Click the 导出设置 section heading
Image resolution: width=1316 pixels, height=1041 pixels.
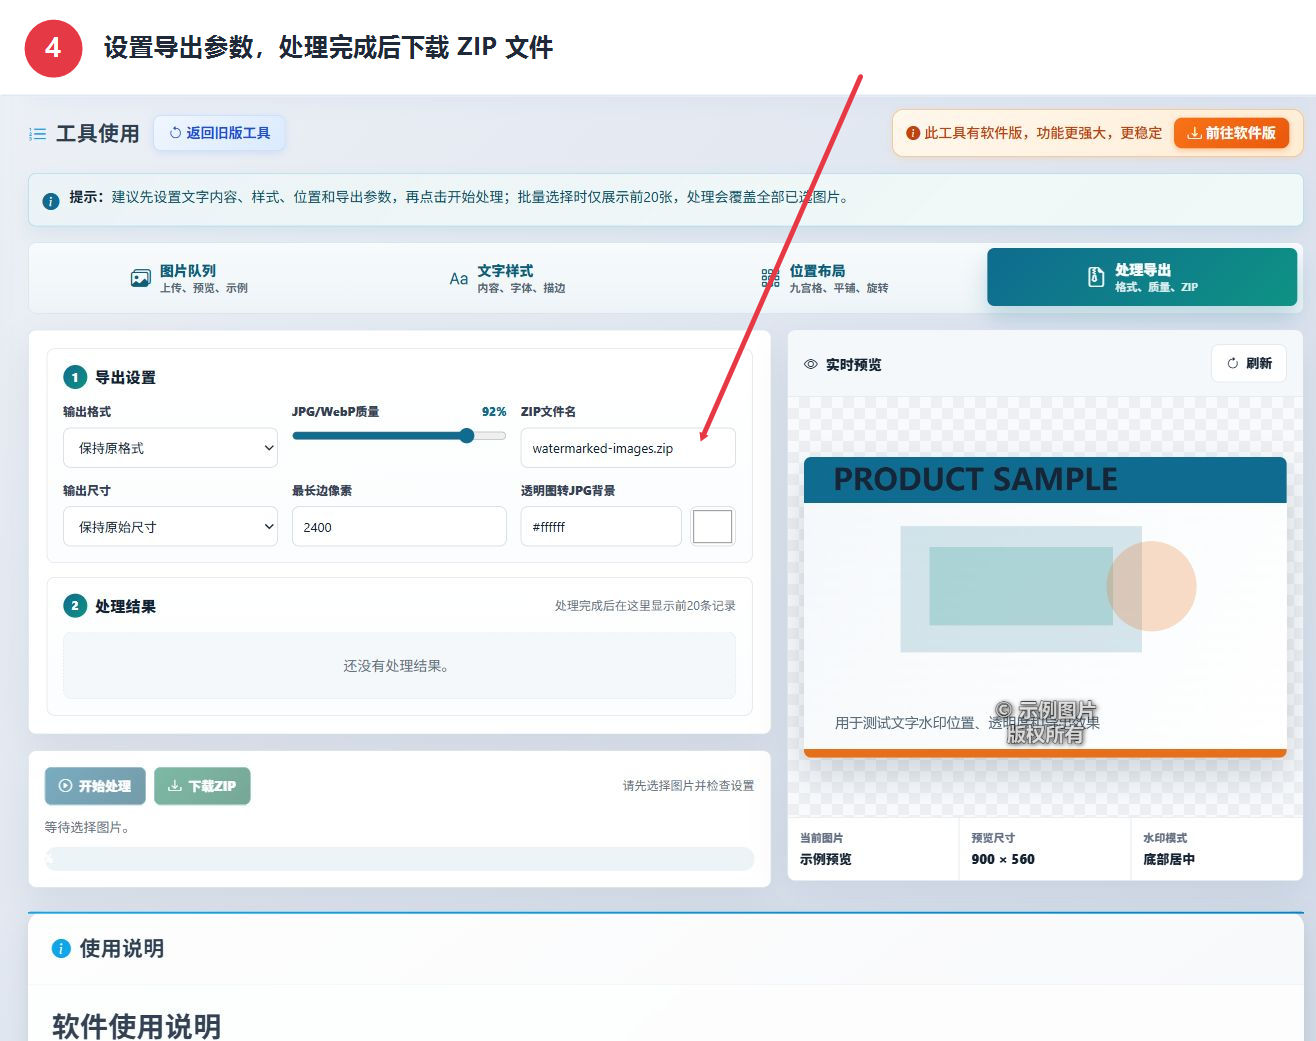(125, 377)
